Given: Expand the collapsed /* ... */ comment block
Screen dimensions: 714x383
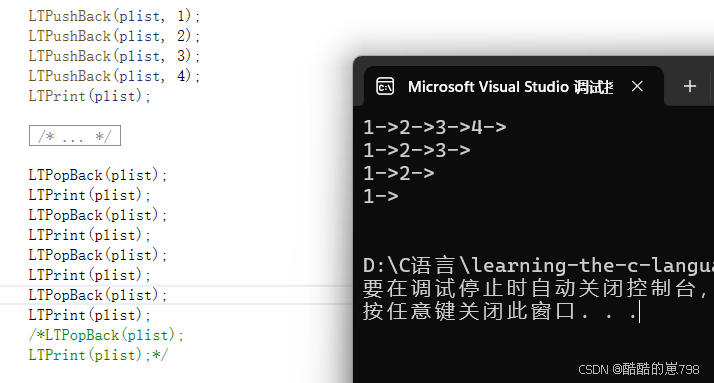Looking at the screenshot, I should pyautogui.click(x=75, y=136).
